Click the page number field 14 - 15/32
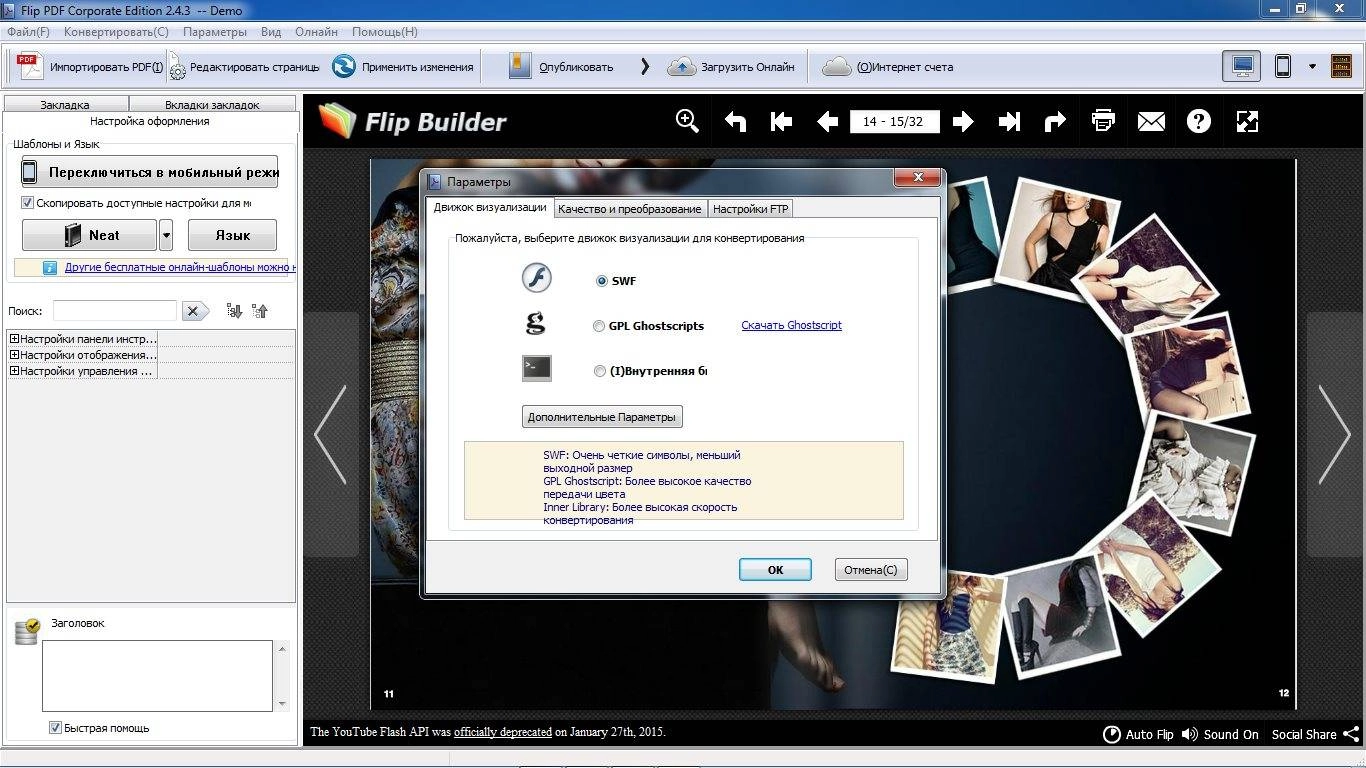Viewport: 1366px width, 768px height. point(894,121)
